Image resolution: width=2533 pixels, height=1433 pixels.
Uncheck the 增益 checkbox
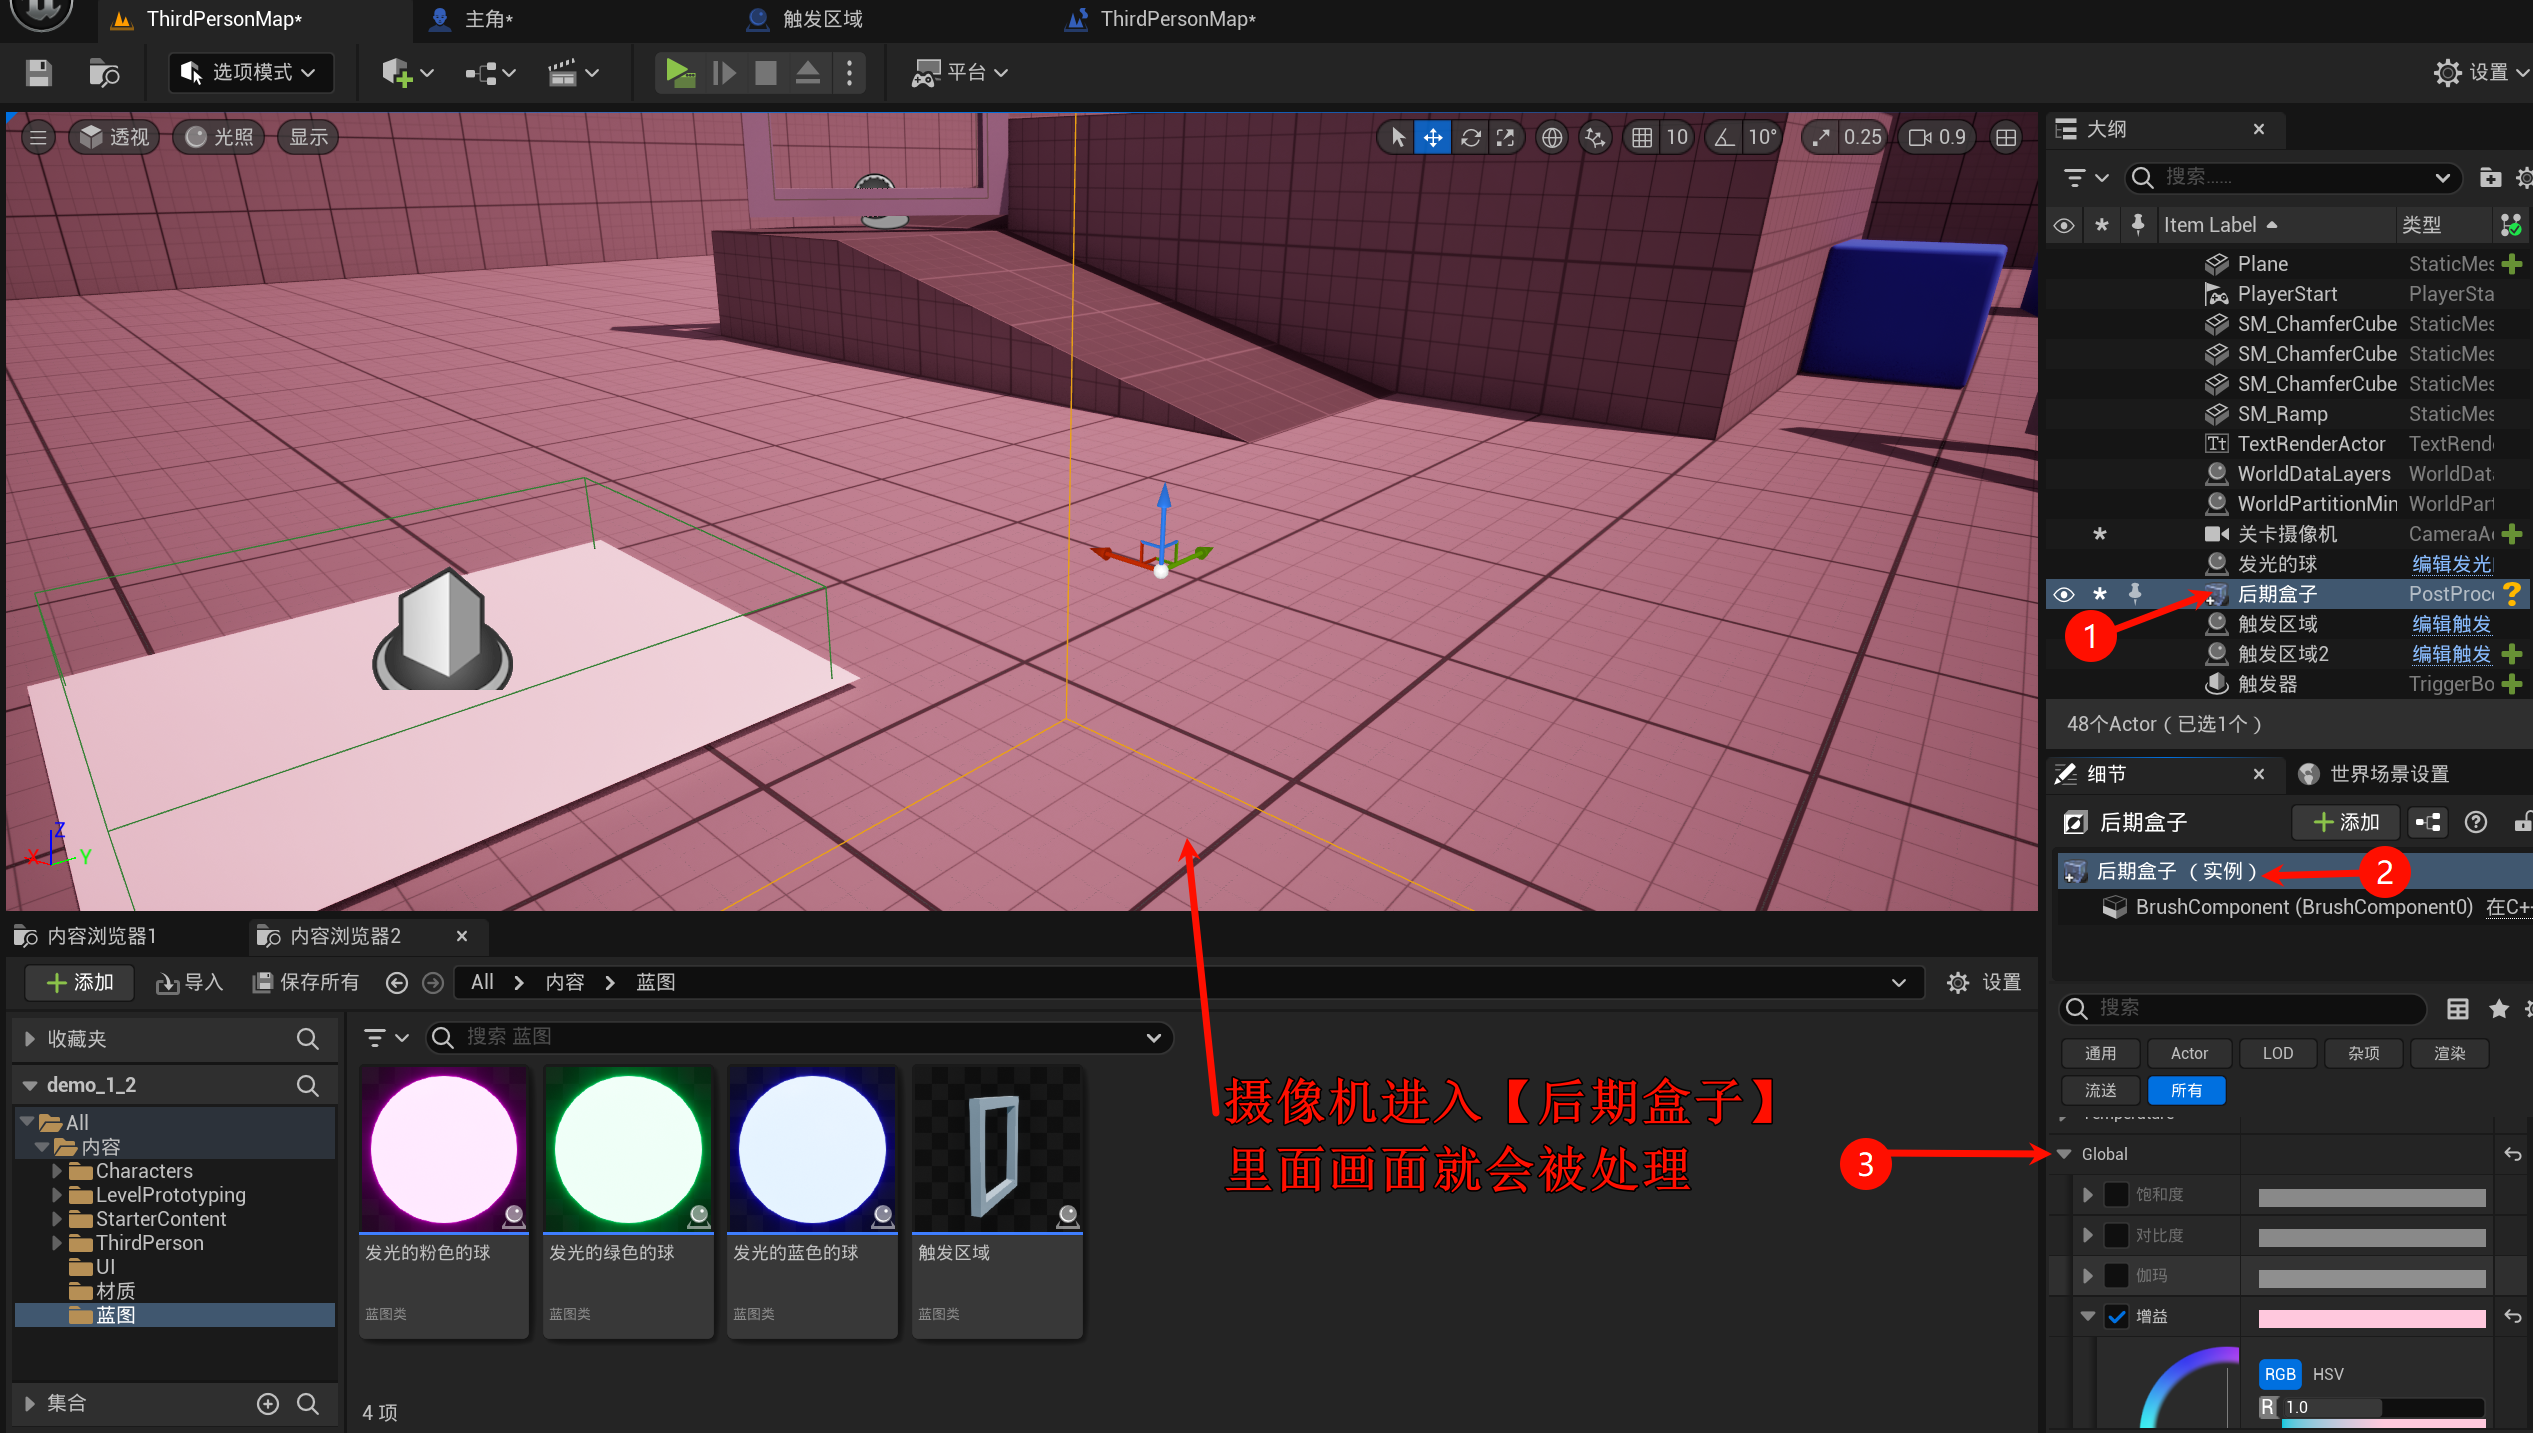coord(2116,1317)
